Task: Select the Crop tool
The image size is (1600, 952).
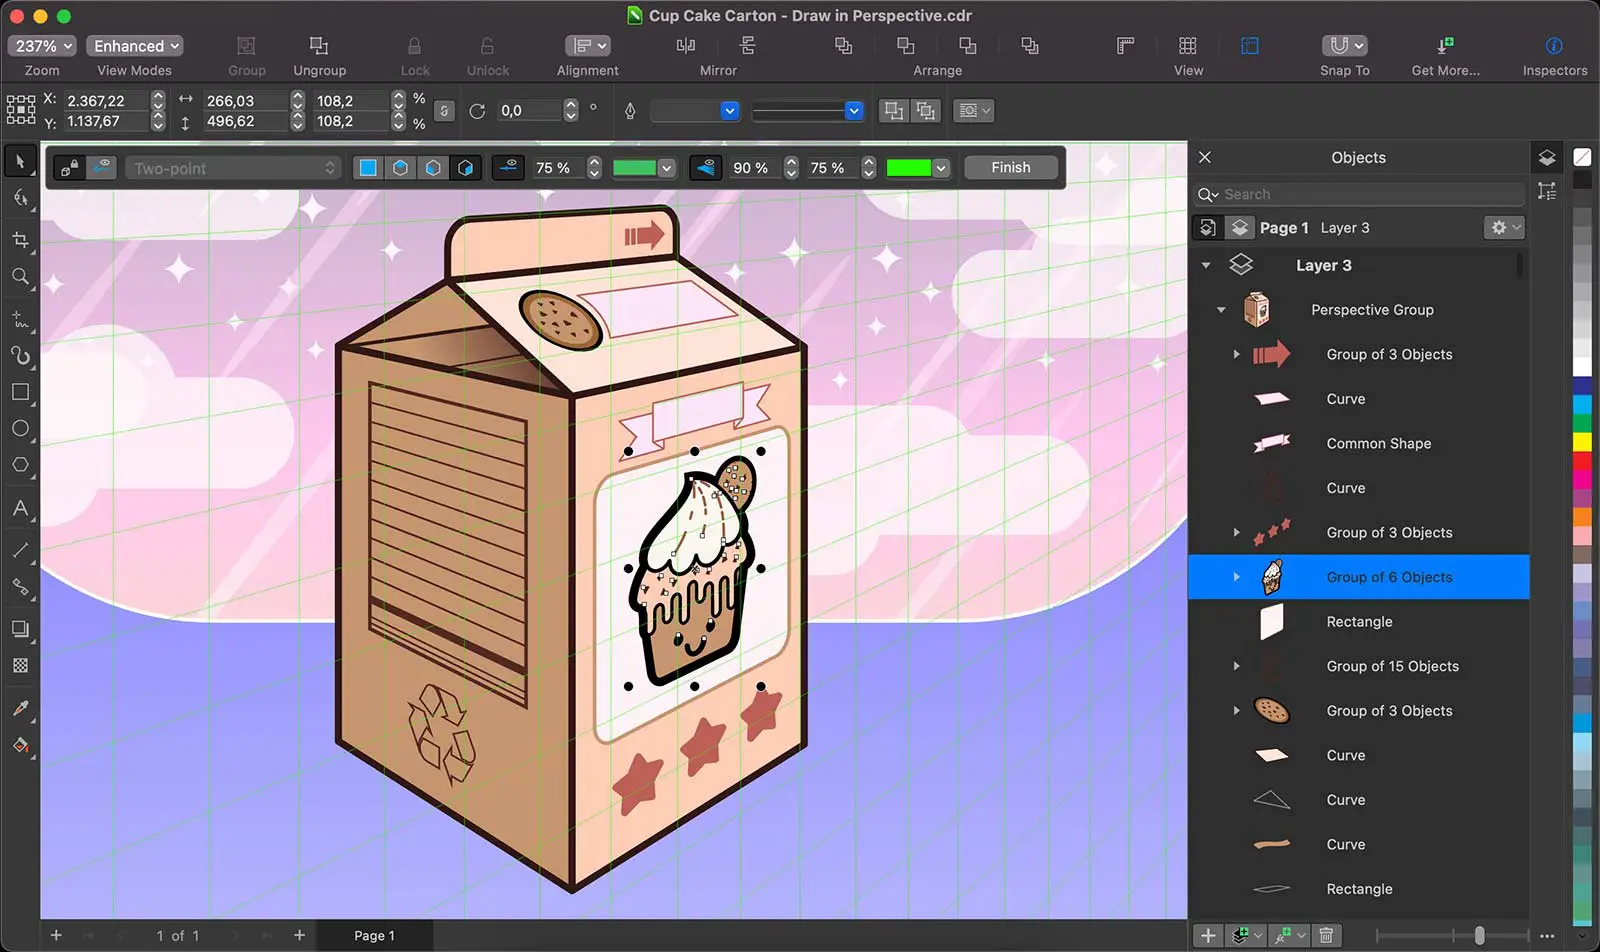Action: coord(20,238)
